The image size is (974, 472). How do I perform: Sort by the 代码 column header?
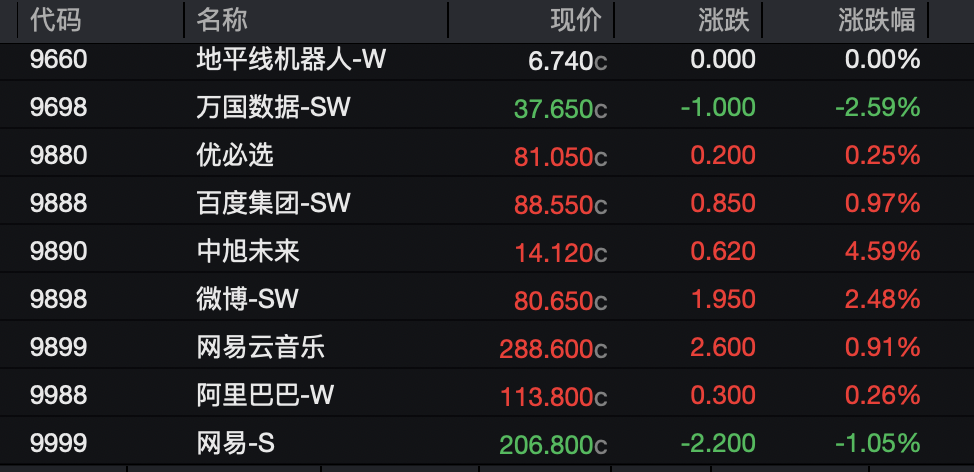pos(55,20)
